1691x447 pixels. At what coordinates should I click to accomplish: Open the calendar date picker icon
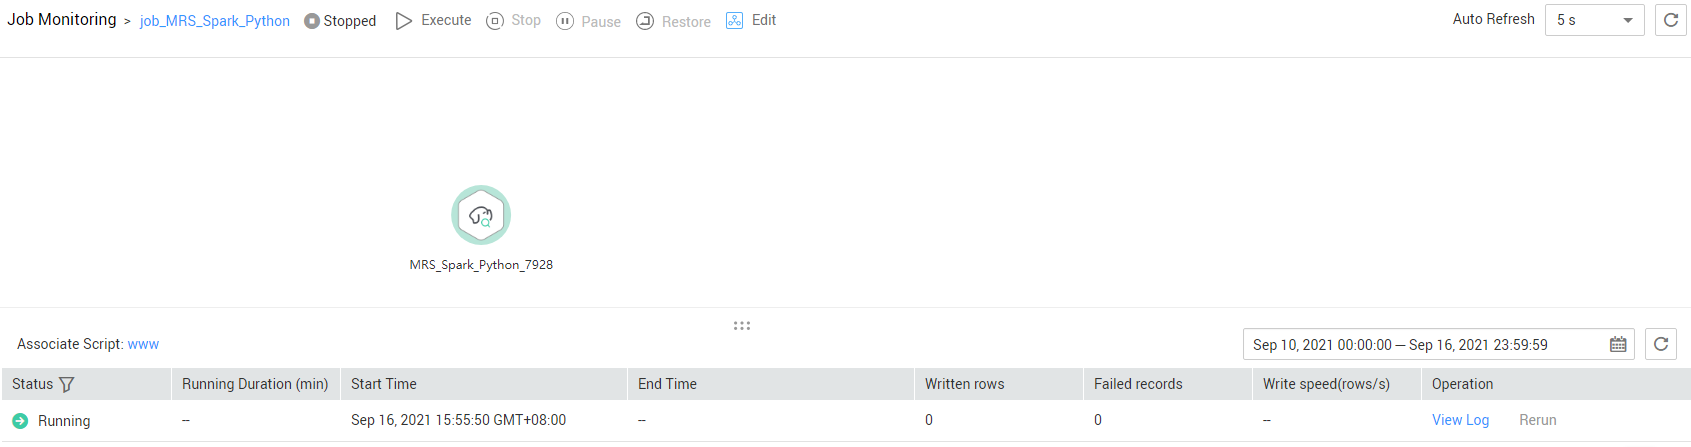(1618, 344)
